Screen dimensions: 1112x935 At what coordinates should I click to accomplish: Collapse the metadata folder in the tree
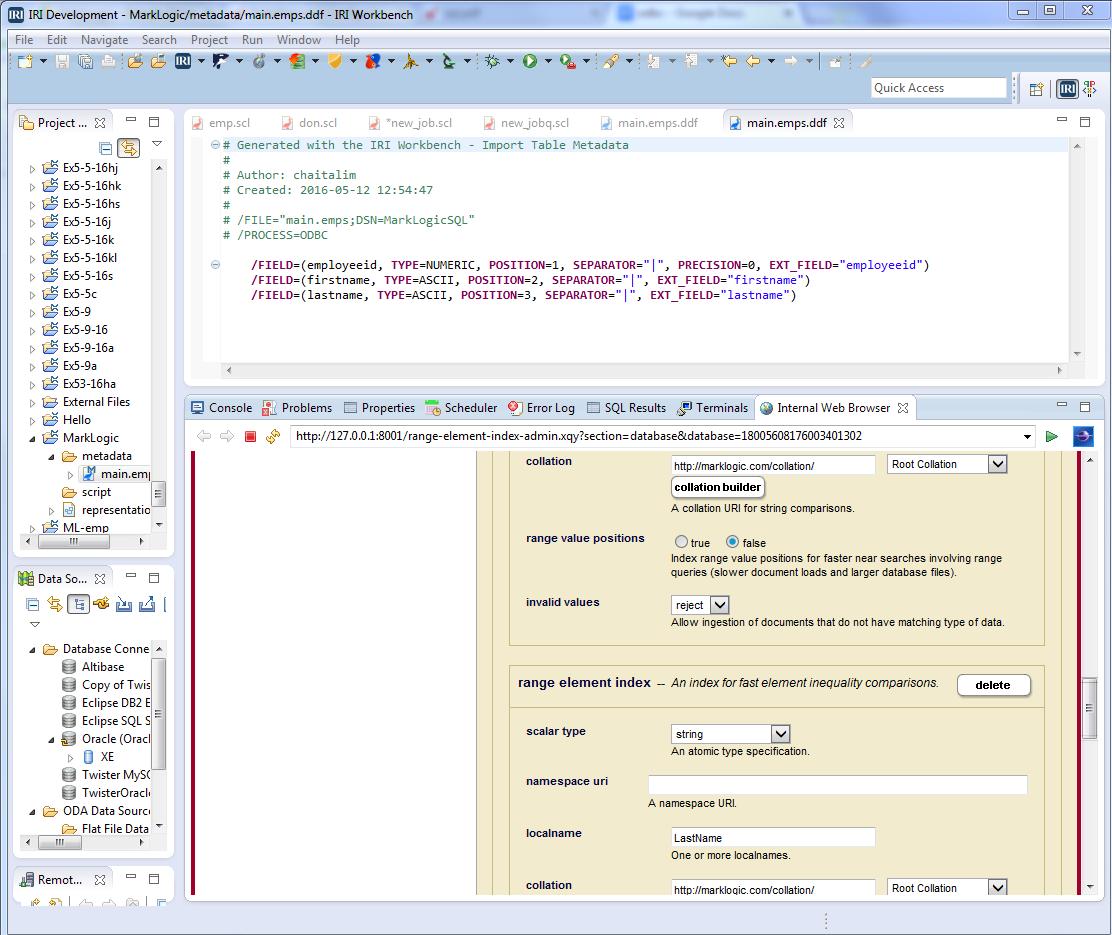pos(51,457)
